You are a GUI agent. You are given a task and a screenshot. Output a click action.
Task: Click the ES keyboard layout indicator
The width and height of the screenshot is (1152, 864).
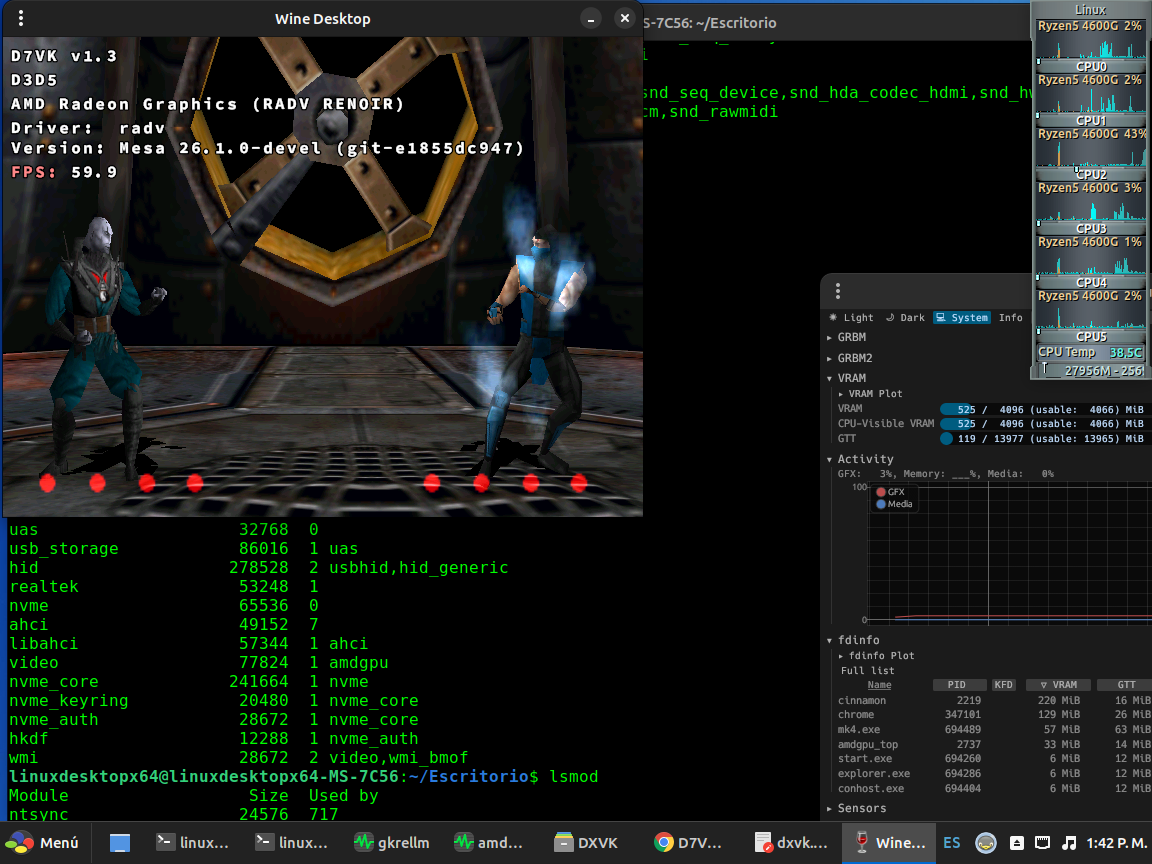pyautogui.click(x=951, y=843)
